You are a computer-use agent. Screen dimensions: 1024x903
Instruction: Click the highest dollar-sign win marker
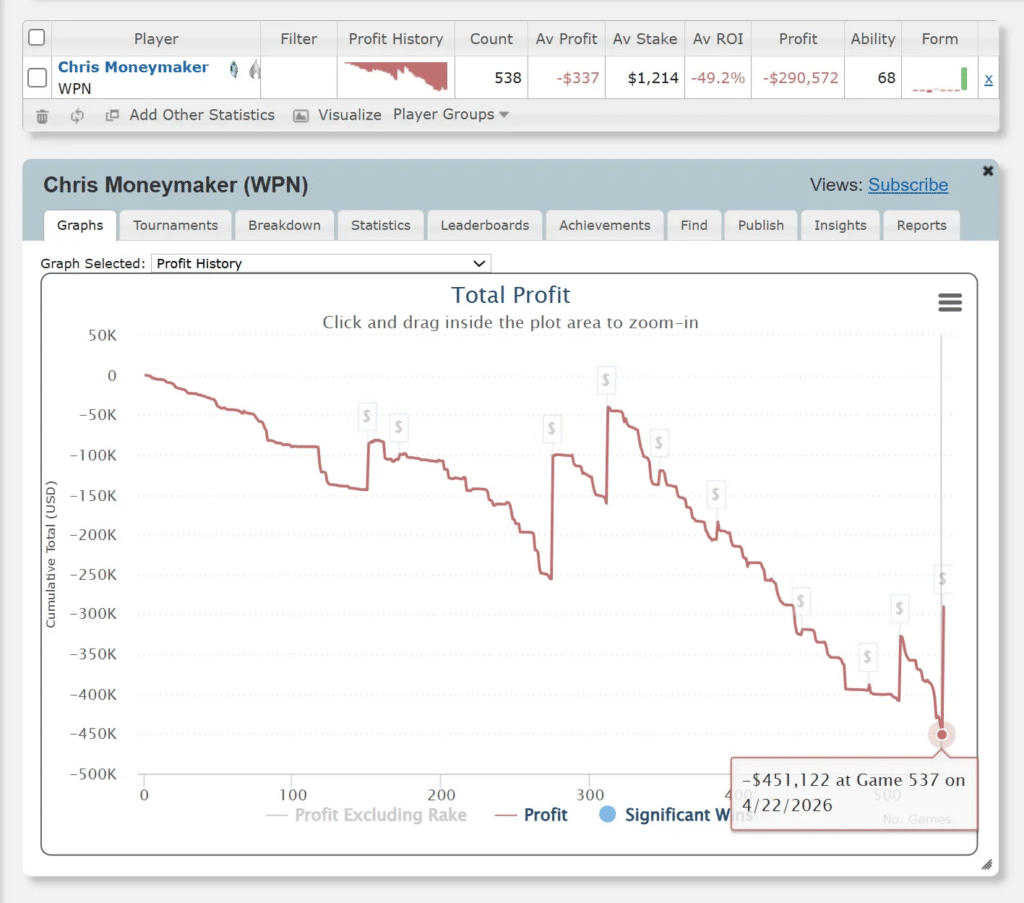pyautogui.click(x=606, y=381)
